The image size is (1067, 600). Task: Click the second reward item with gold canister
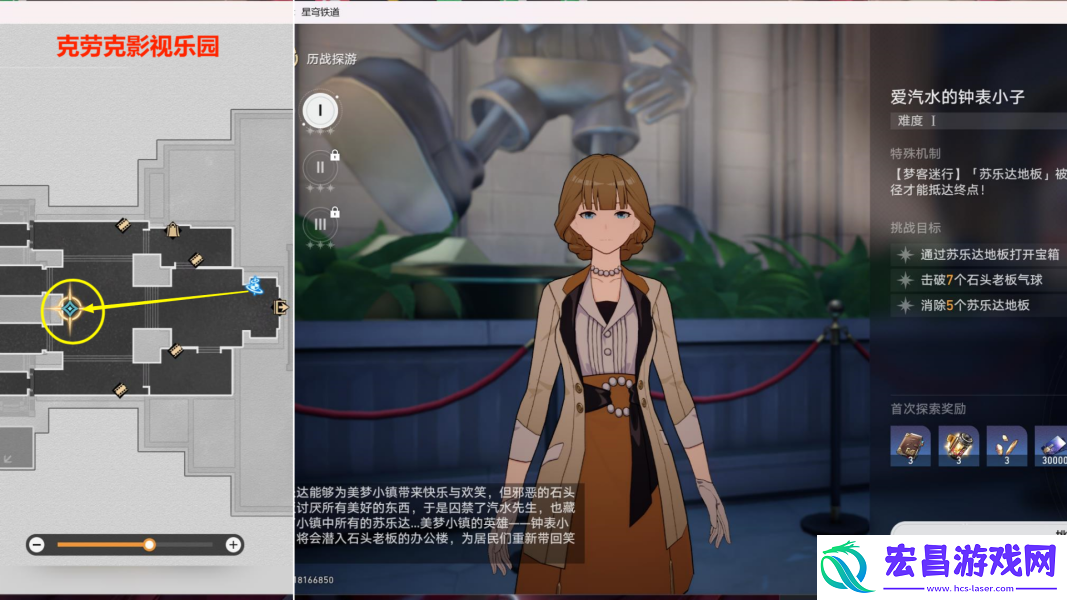[958, 446]
